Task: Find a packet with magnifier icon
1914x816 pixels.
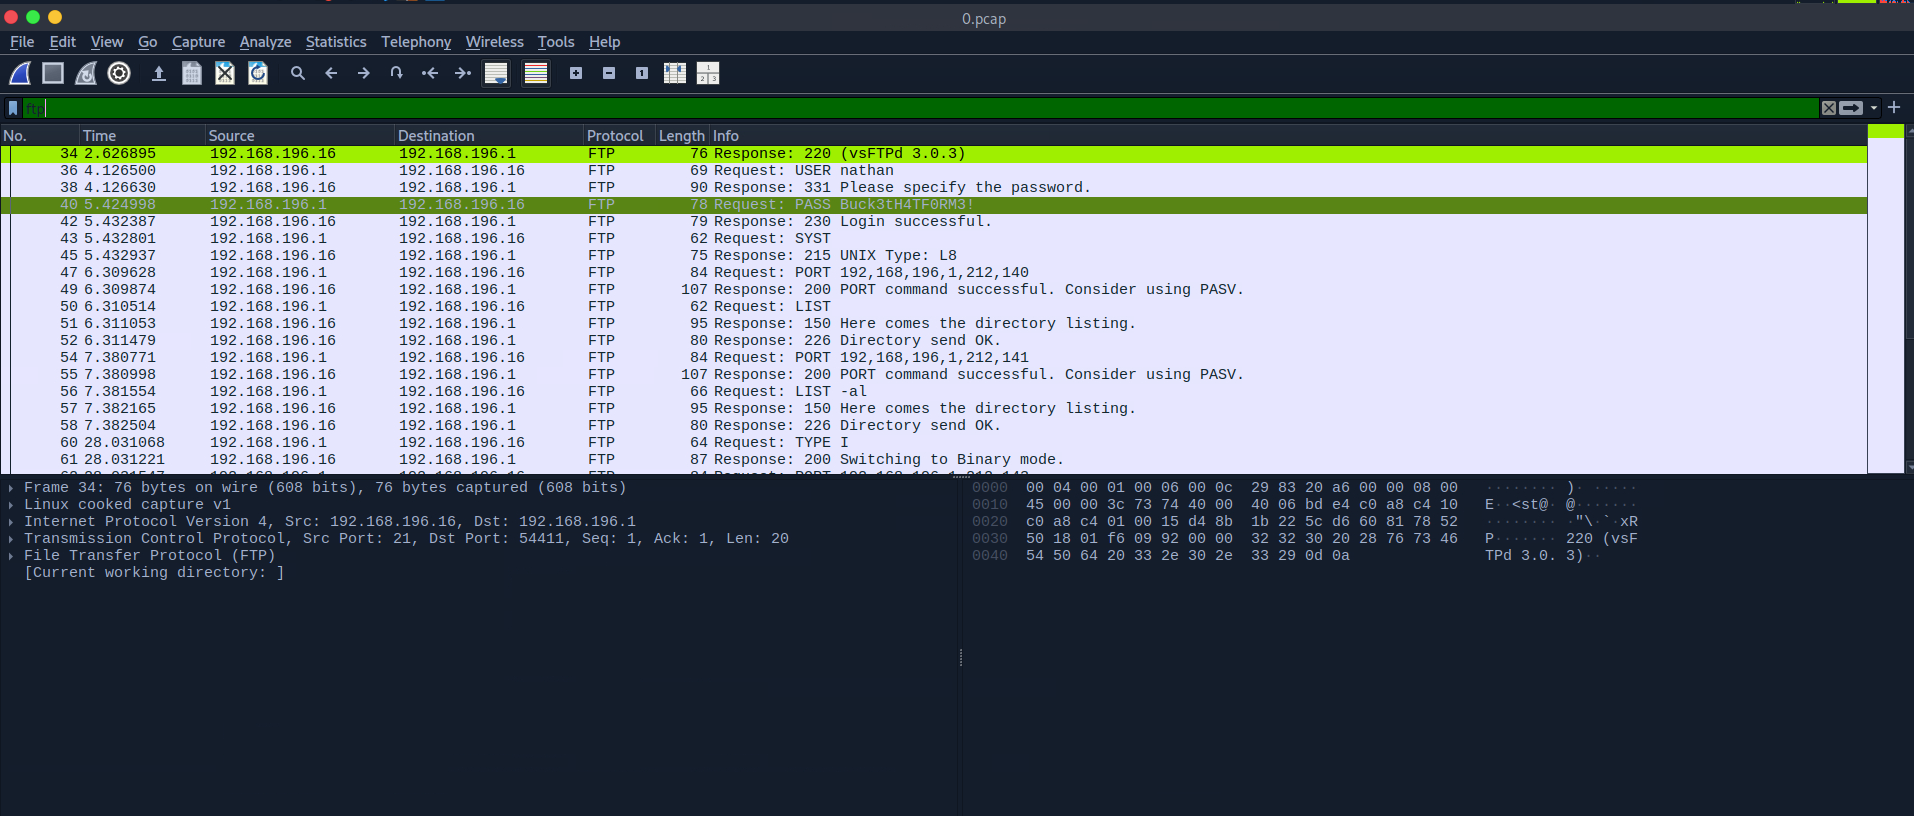Action: (x=298, y=73)
